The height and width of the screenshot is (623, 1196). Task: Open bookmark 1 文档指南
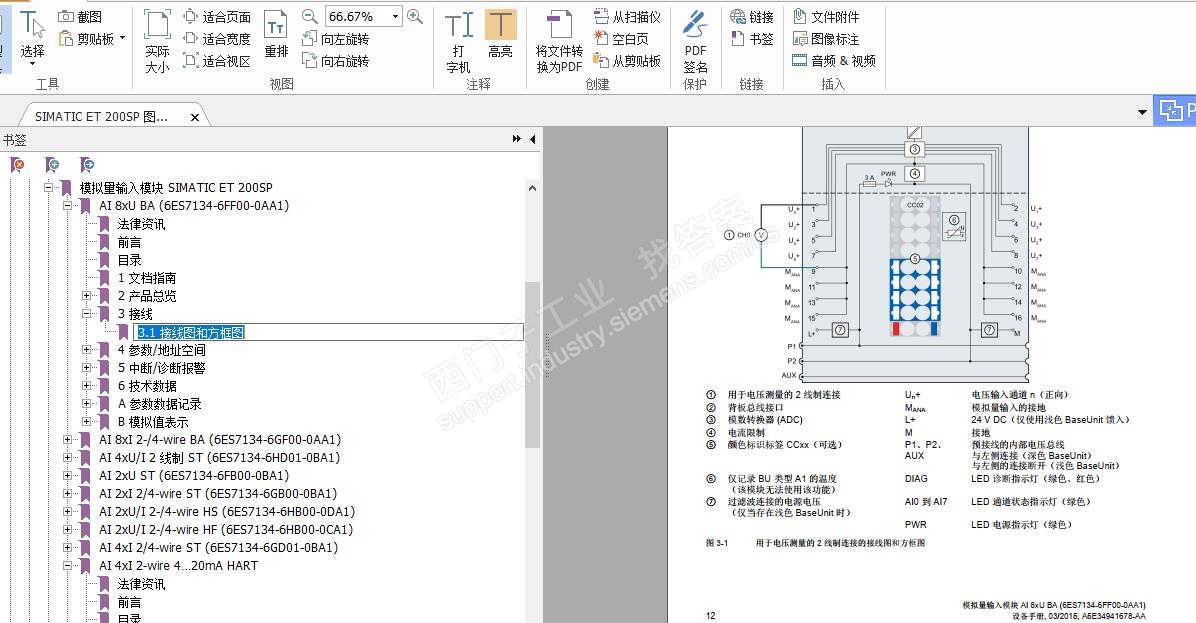(146, 278)
